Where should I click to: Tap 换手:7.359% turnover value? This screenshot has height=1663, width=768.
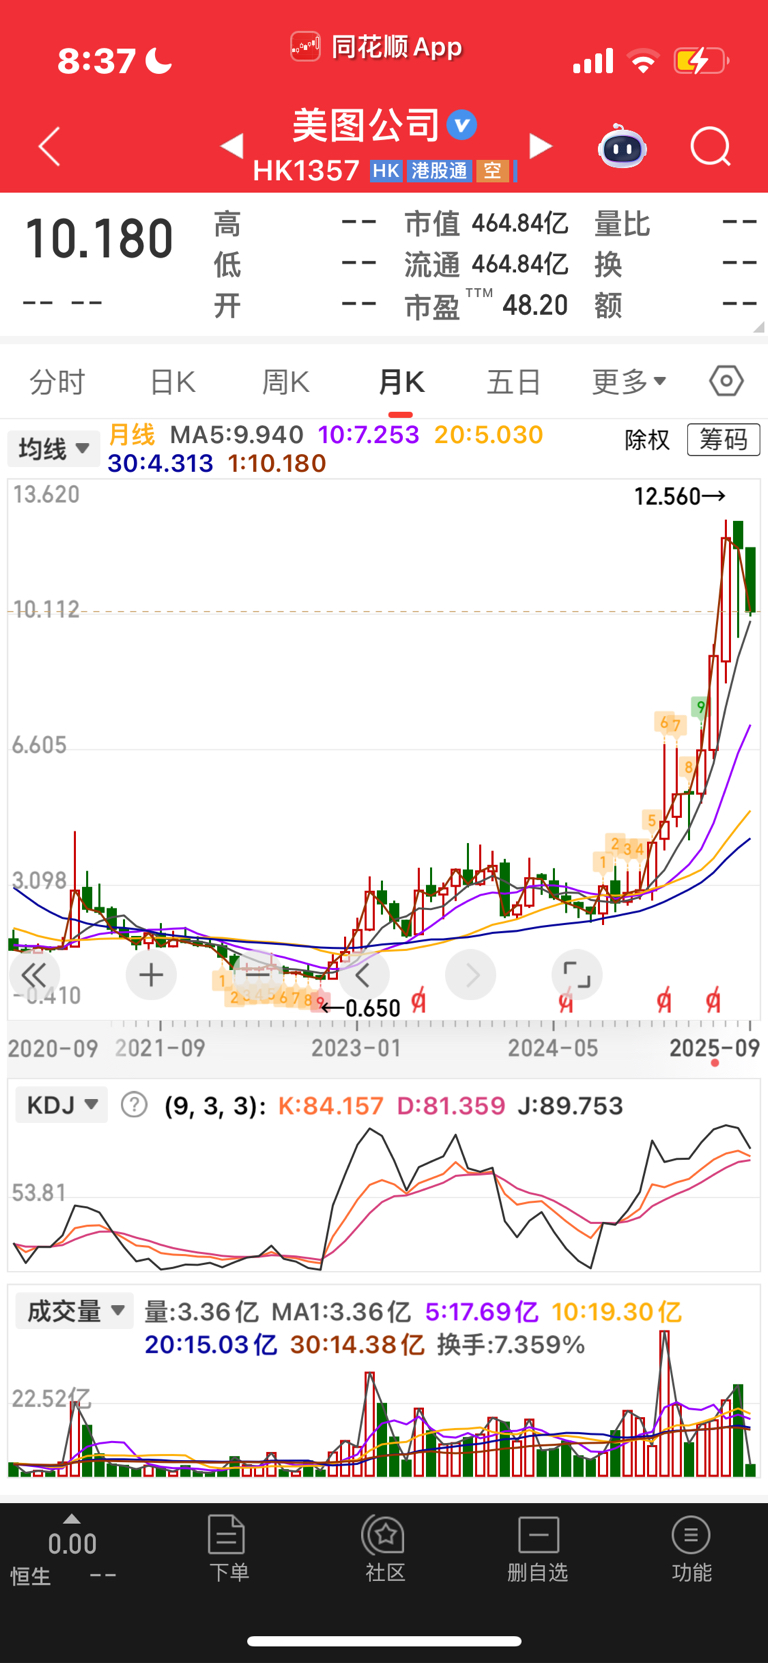[511, 1345]
